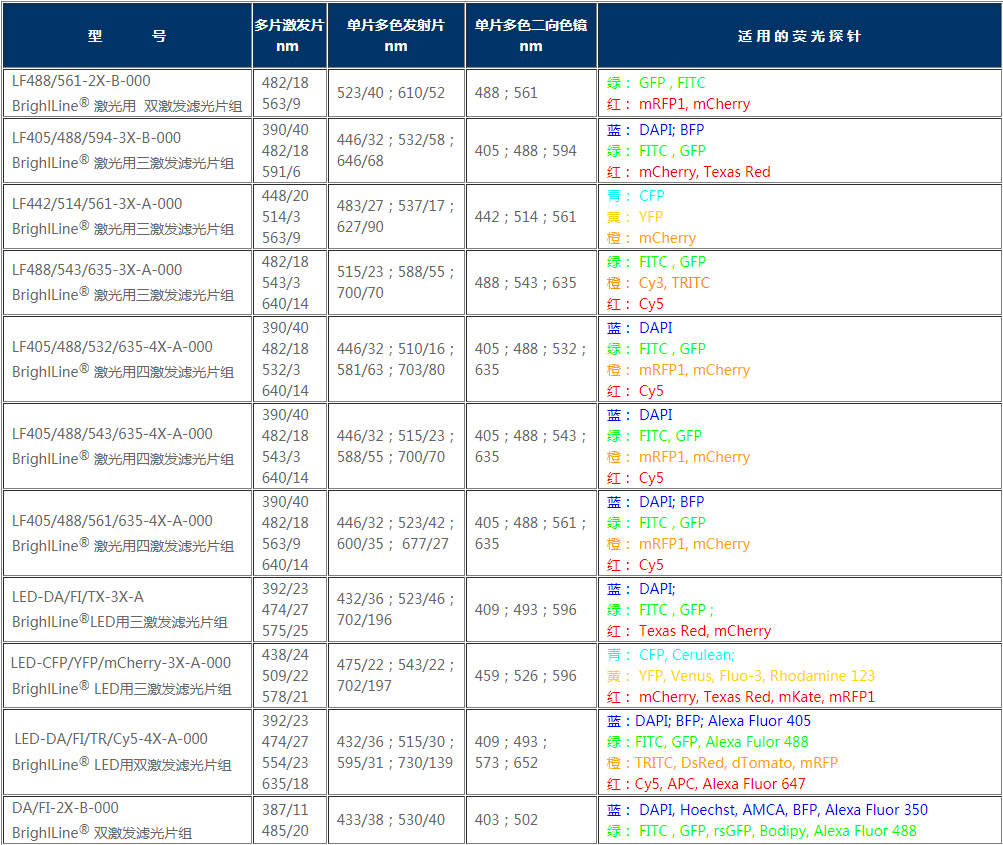Select excitation value 532/3
Image resolution: width=1003 pixels, height=845 pixels.
click(281, 370)
